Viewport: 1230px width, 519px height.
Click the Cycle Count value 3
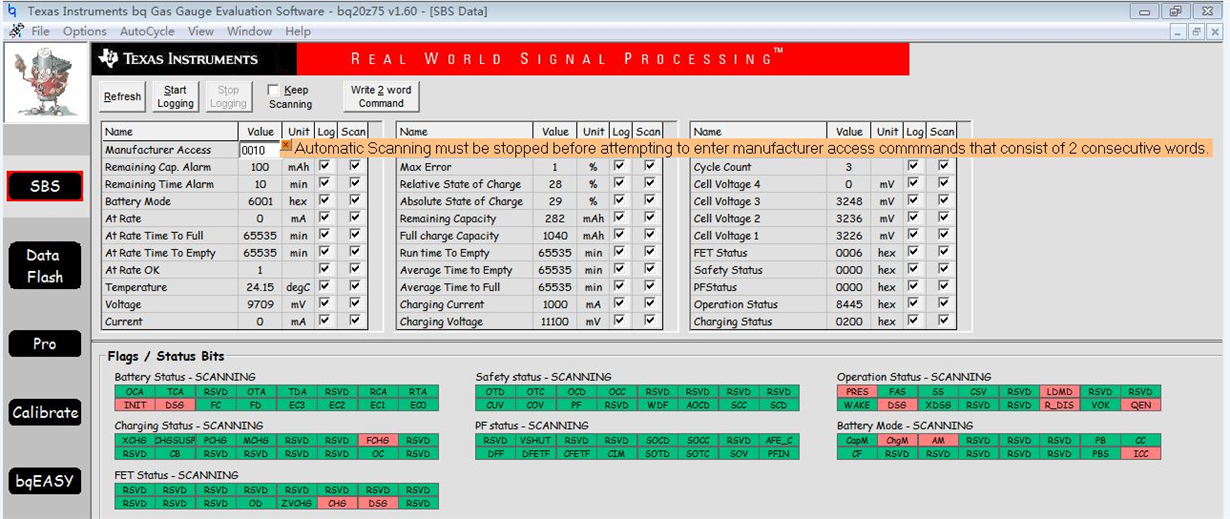click(849, 167)
